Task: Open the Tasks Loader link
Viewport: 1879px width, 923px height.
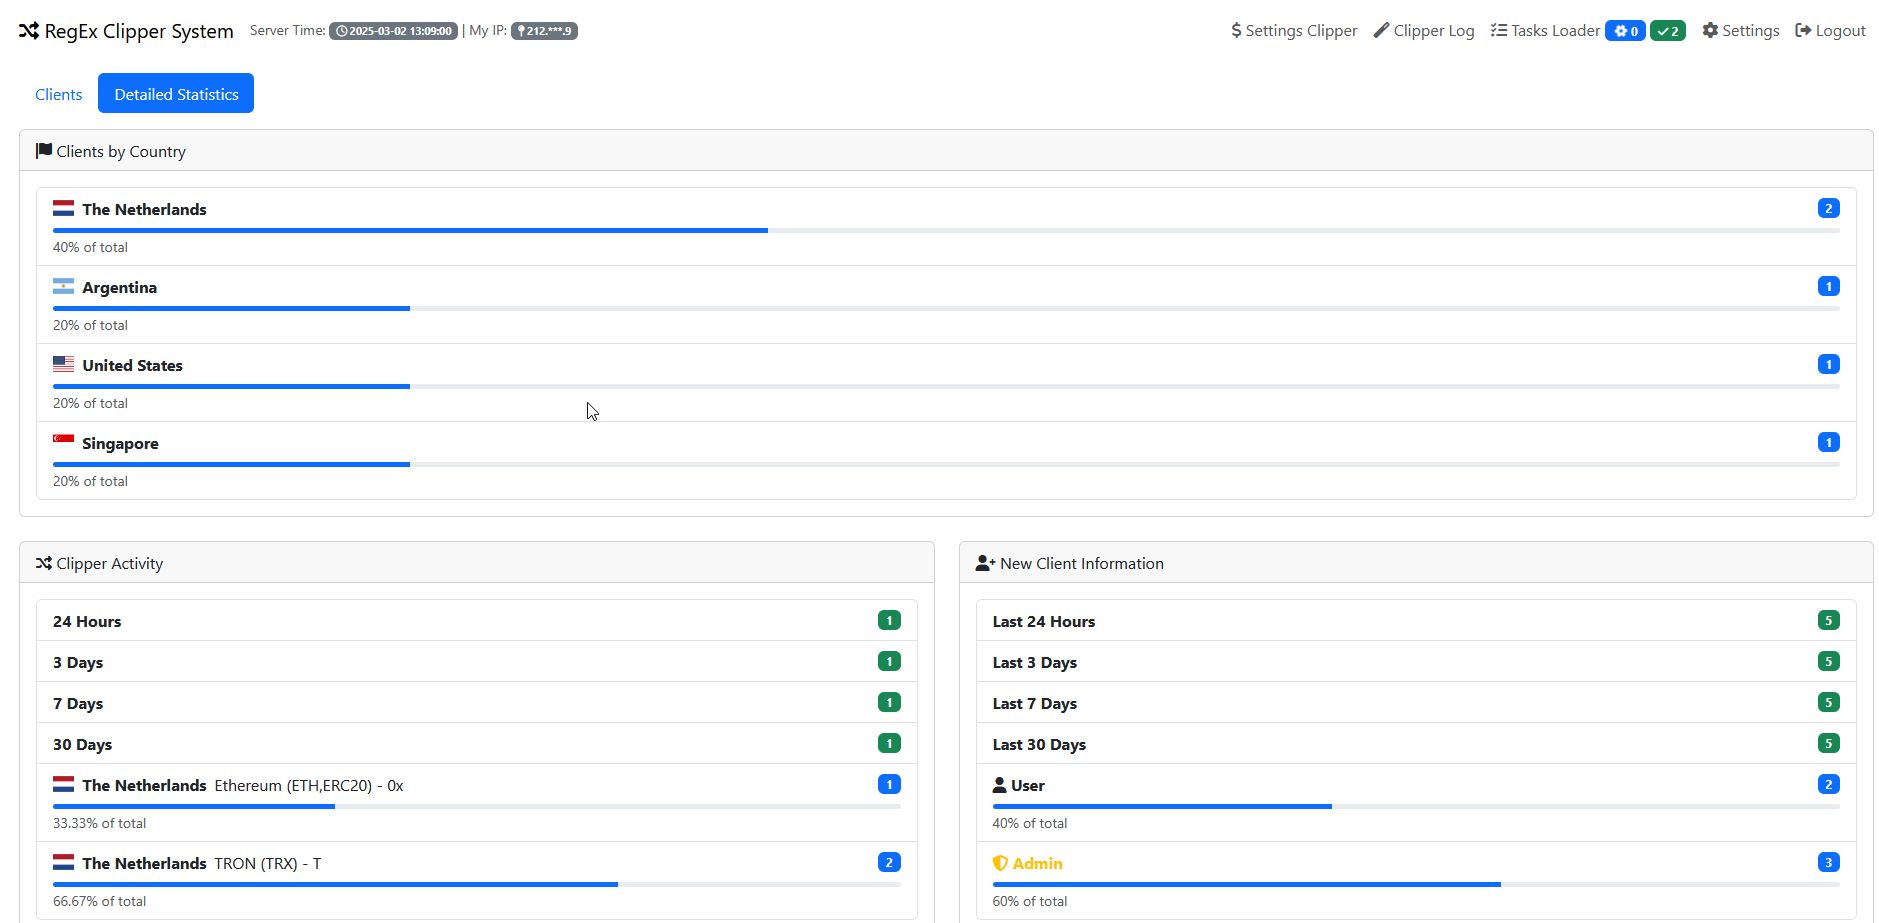Action: pos(1555,31)
